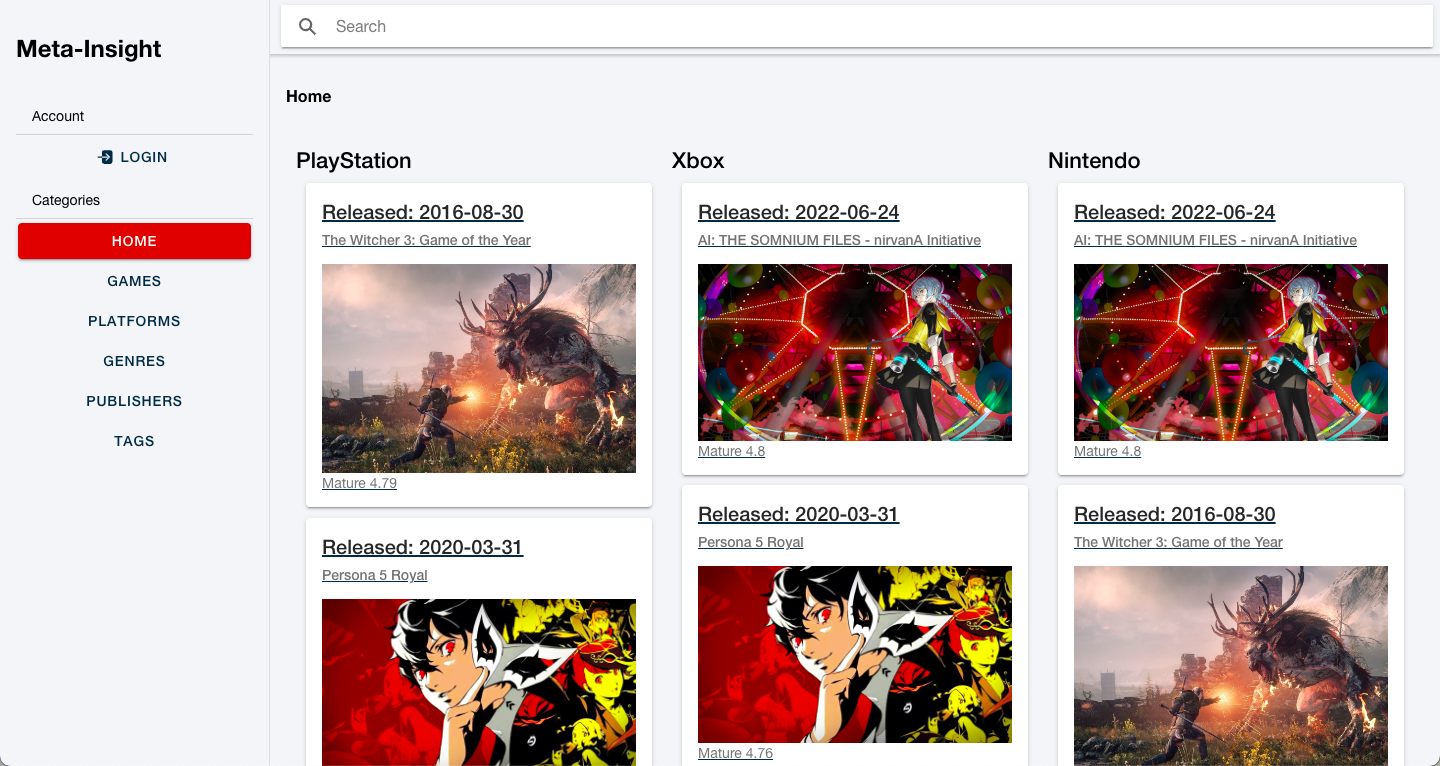Click Xbox Mature 4.8 rating link
This screenshot has width=1440, height=766.
point(731,451)
